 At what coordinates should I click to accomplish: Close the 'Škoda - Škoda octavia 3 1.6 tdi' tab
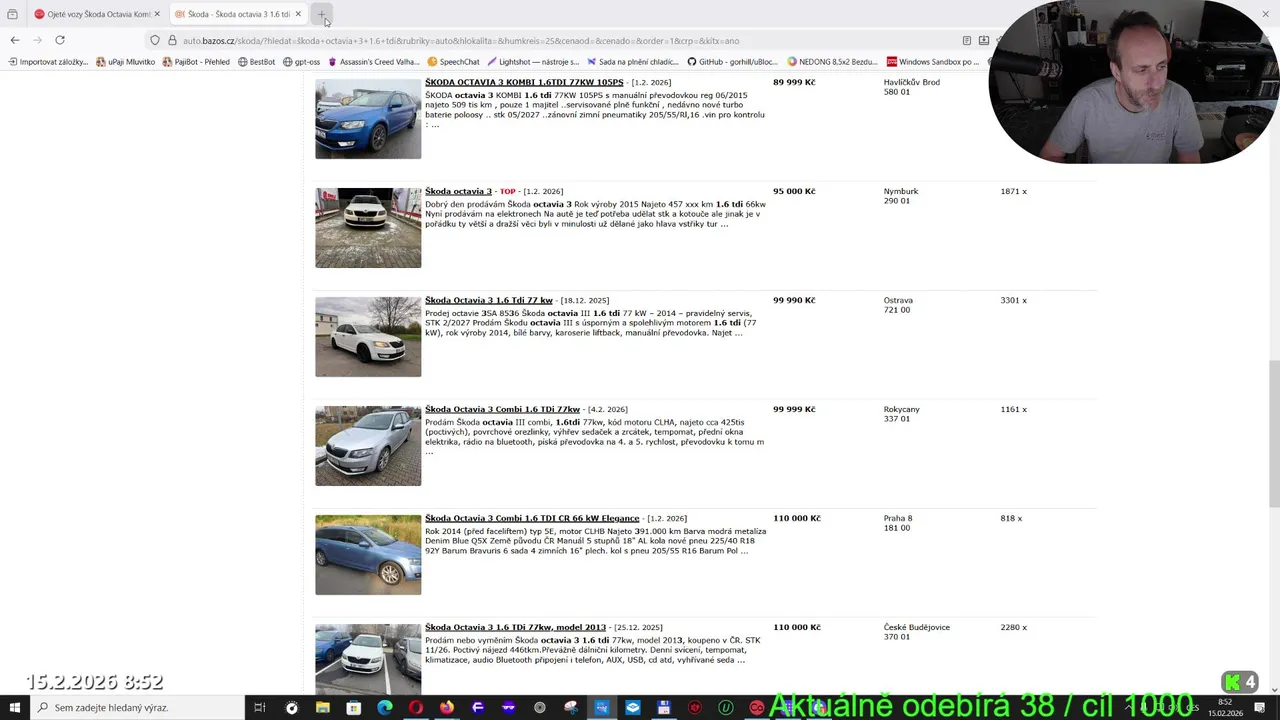click(298, 14)
